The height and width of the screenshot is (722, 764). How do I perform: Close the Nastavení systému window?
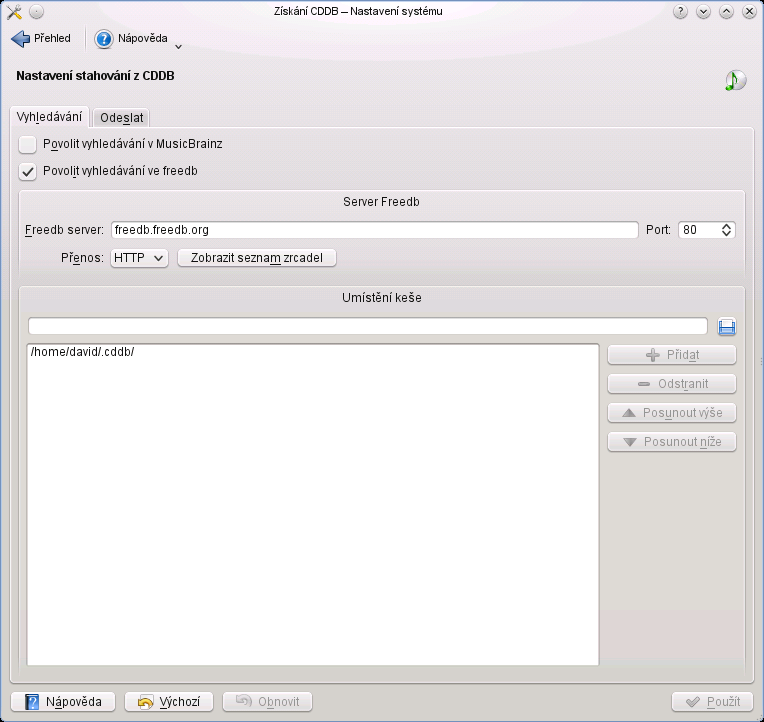[x=749, y=12]
